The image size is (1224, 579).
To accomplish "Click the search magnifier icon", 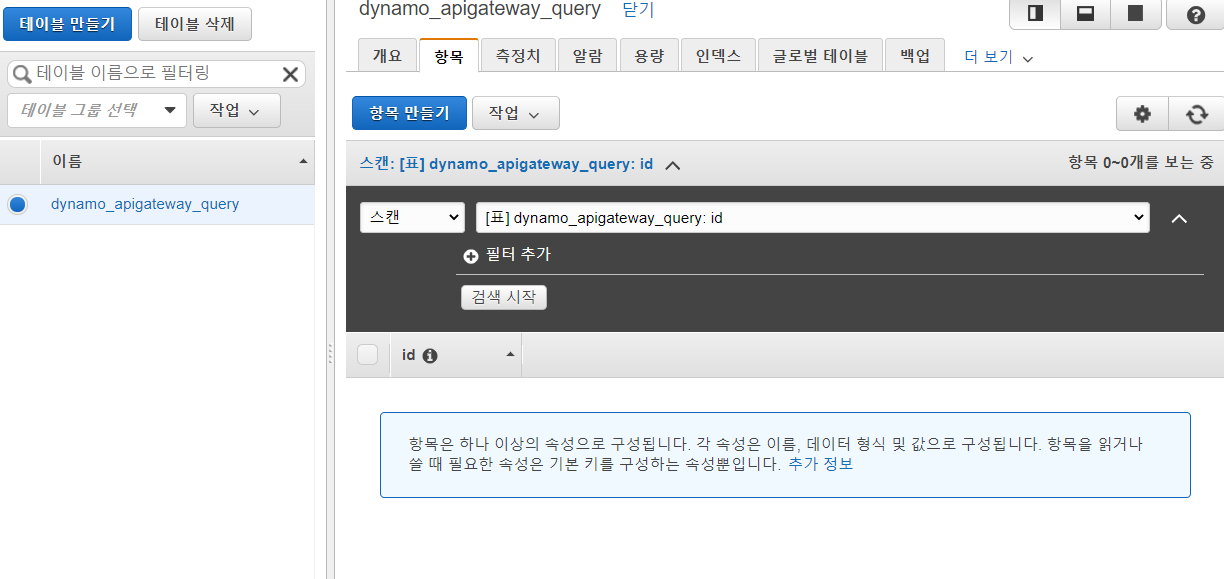I will [22, 74].
